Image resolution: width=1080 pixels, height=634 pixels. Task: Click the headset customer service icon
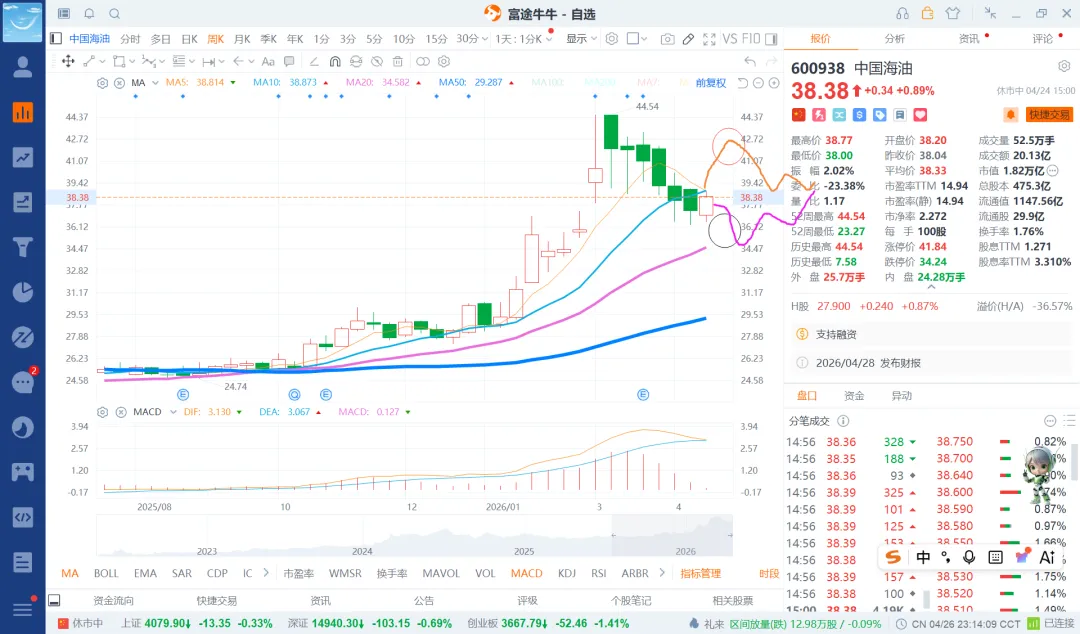[902, 13]
